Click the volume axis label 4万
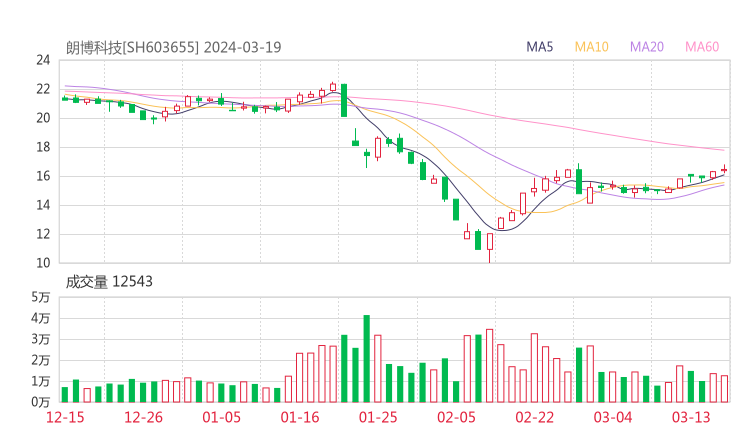This screenshot has height=440, width=740. [41, 318]
